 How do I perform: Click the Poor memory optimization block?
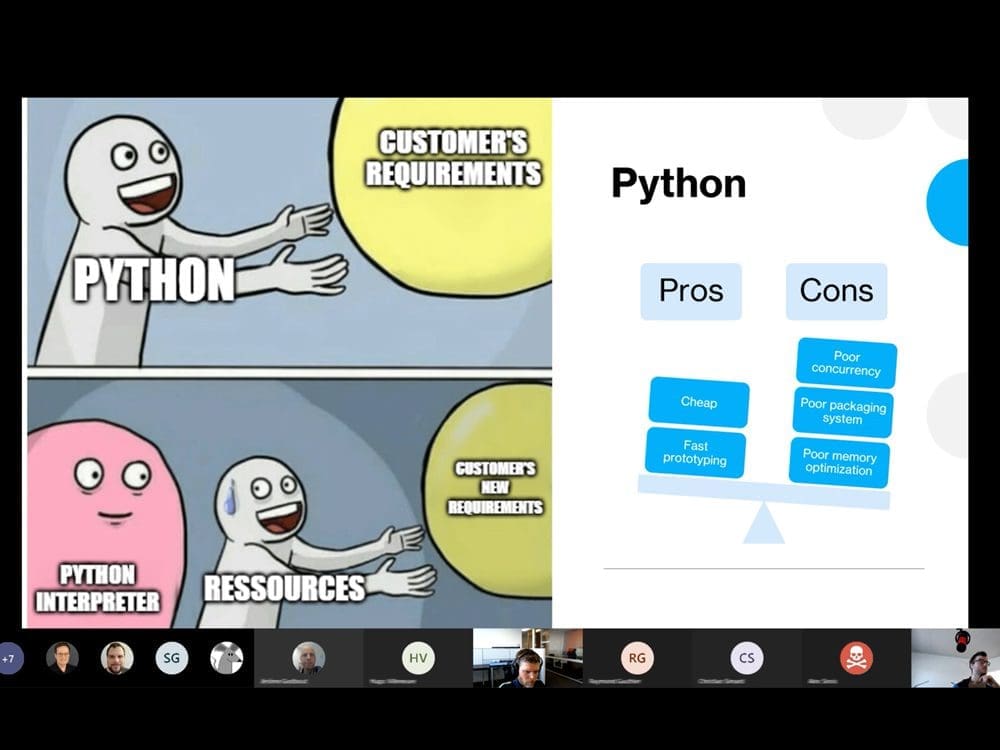point(839,462)
